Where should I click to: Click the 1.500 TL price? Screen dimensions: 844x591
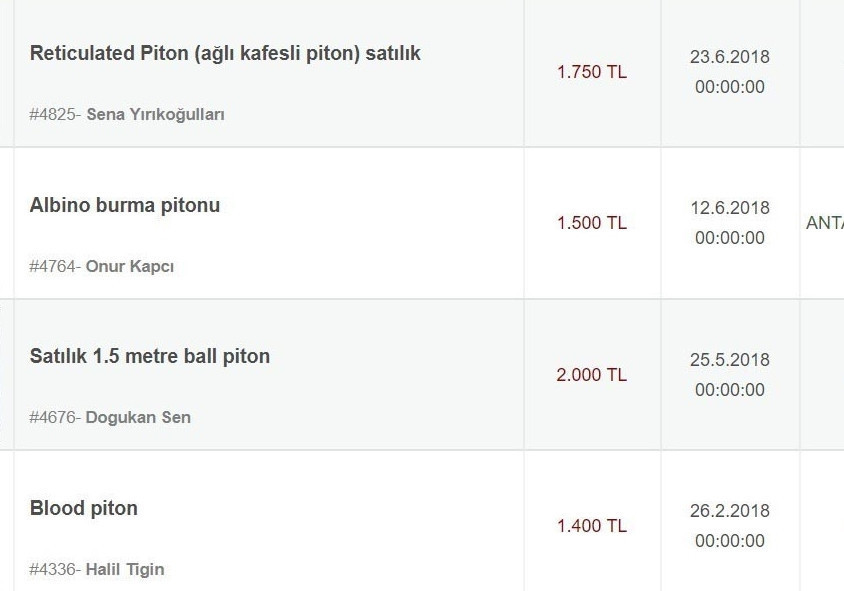coord(592,223)
